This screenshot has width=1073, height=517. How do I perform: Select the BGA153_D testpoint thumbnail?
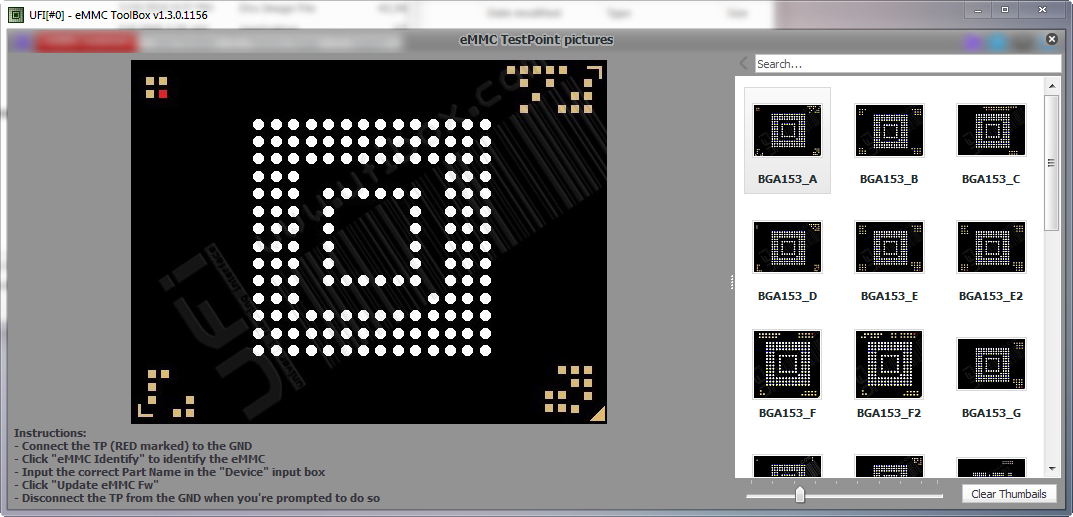pyautogui.click(x=787, y=248)
